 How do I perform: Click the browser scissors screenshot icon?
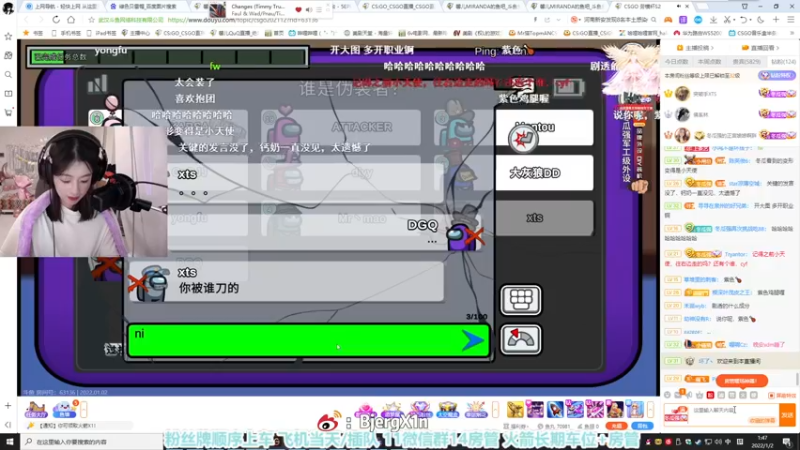(728, 20)
